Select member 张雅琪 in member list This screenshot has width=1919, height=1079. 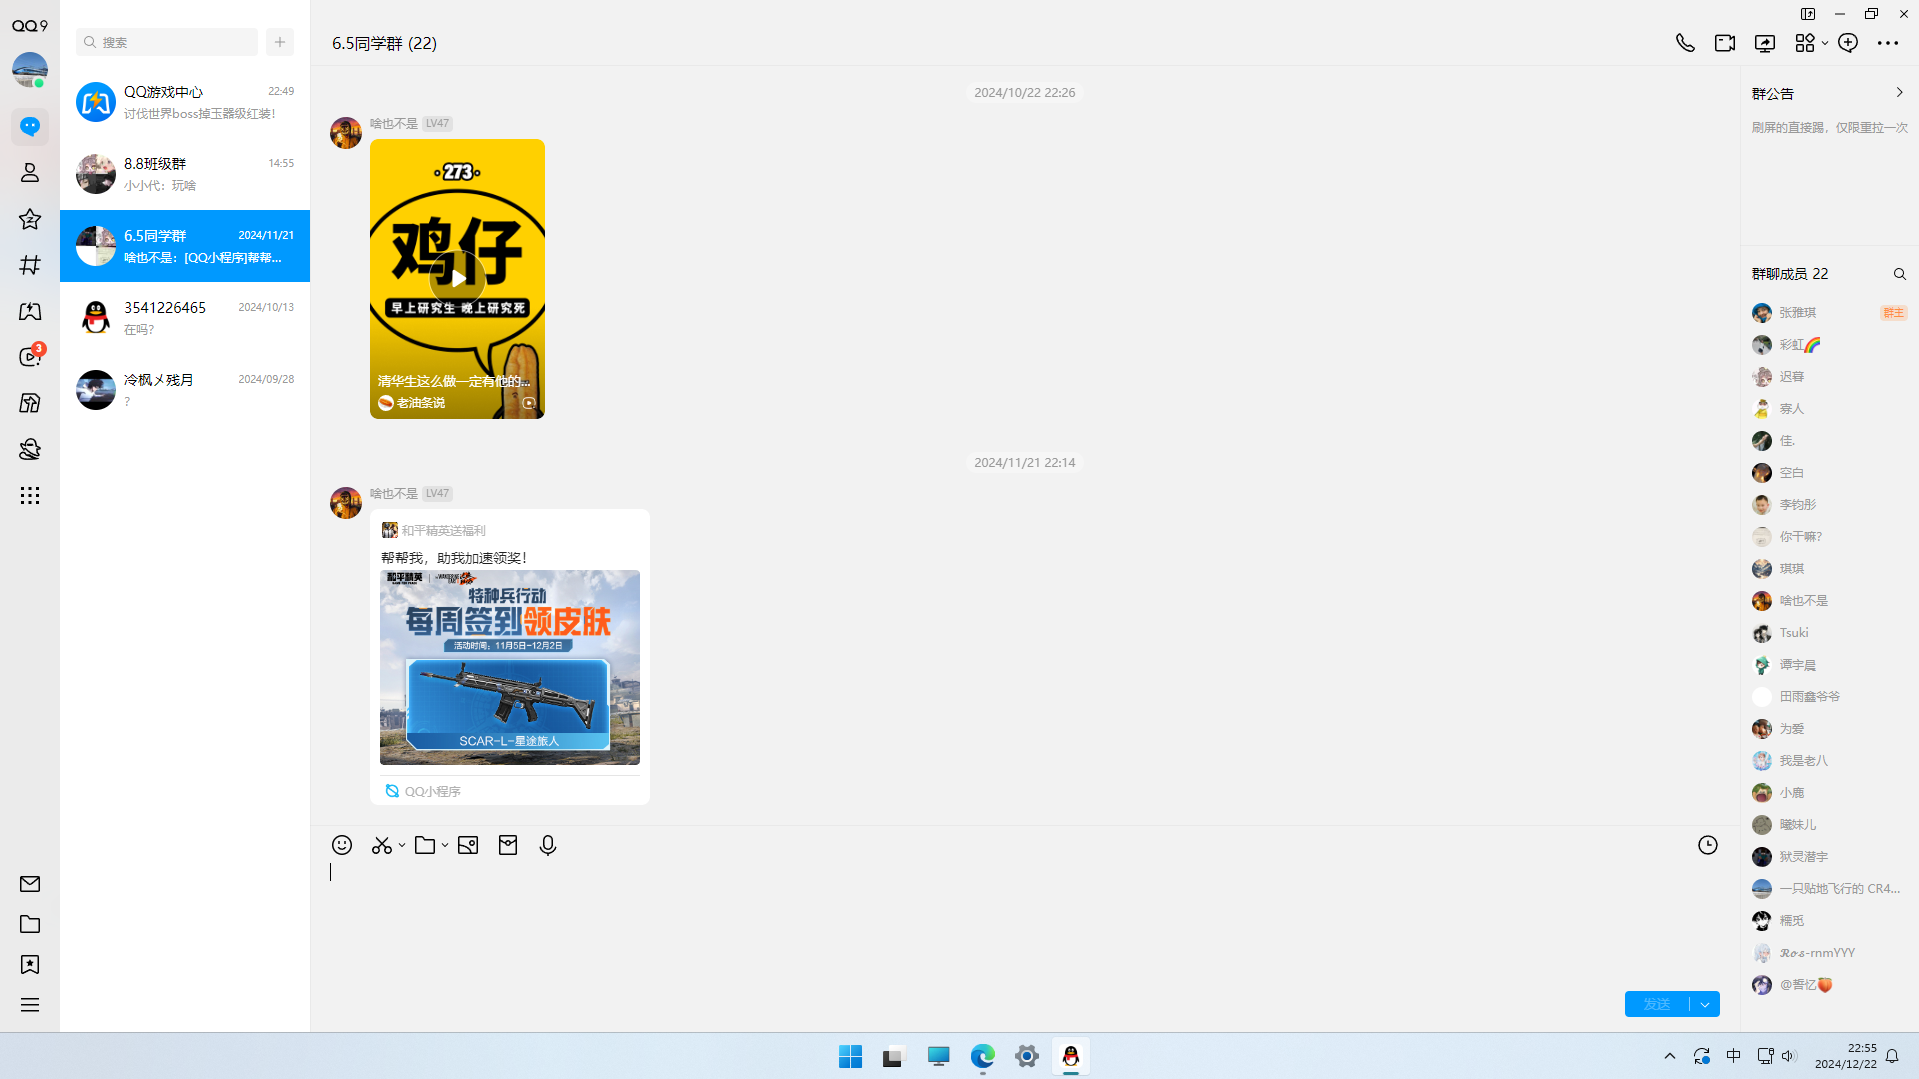click(1829, 313)
